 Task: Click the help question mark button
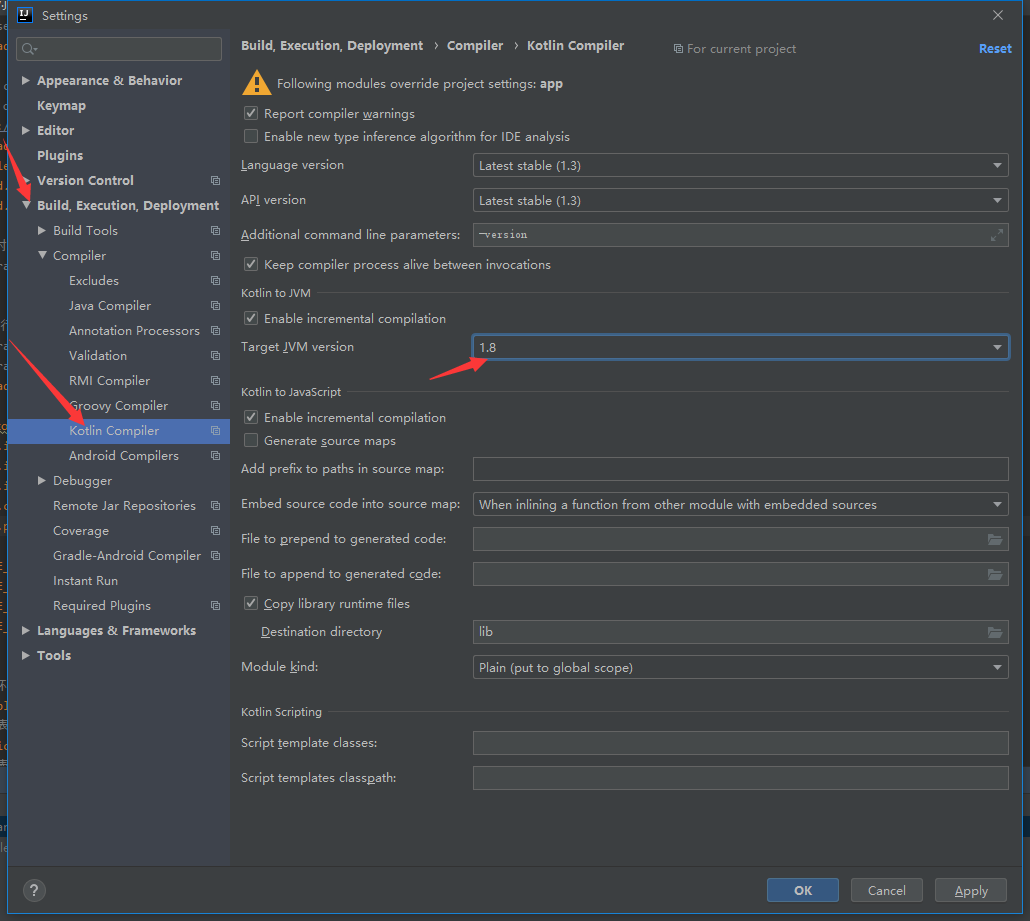click(34, 891)
